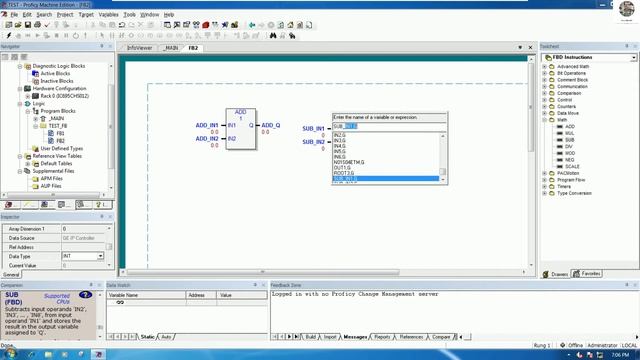Switch to the _MAIN editor tab
The width and height of the screenshot is (640, 360).
171,48
